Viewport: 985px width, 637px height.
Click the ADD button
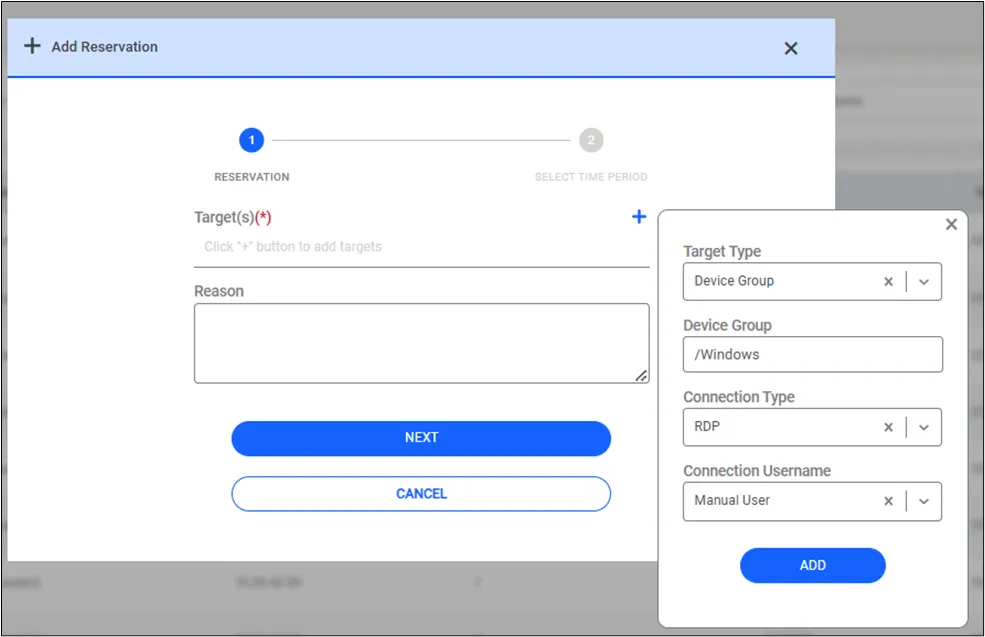pyautogui.click(x=812, y=565)
